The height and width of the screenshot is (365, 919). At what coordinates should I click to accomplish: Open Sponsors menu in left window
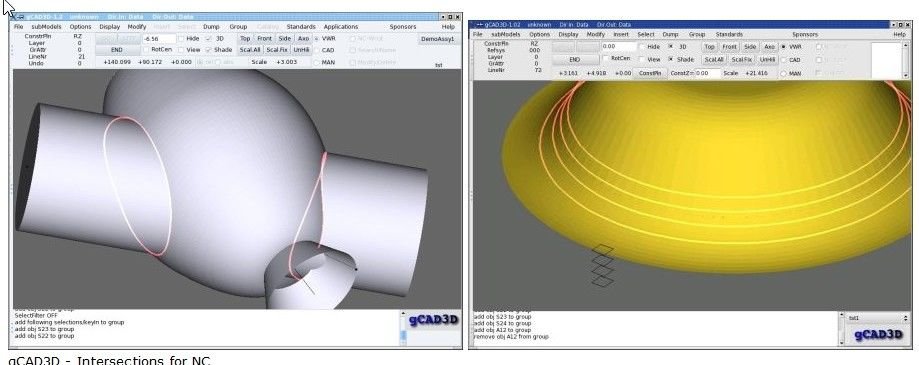(x=403, y=27)
